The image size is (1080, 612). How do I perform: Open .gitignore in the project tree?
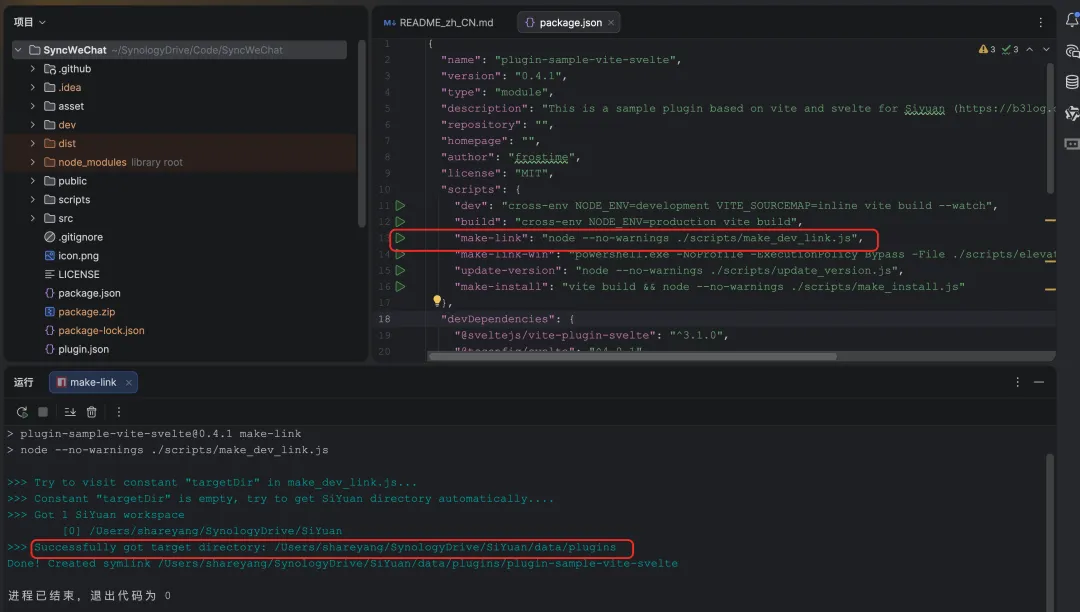pos(74,237)
